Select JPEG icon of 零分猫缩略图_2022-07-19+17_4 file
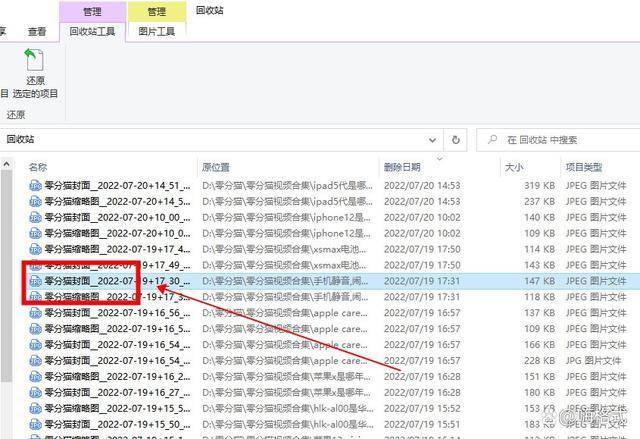The width and height of the screenshot is (640, 439). (36, 249)
